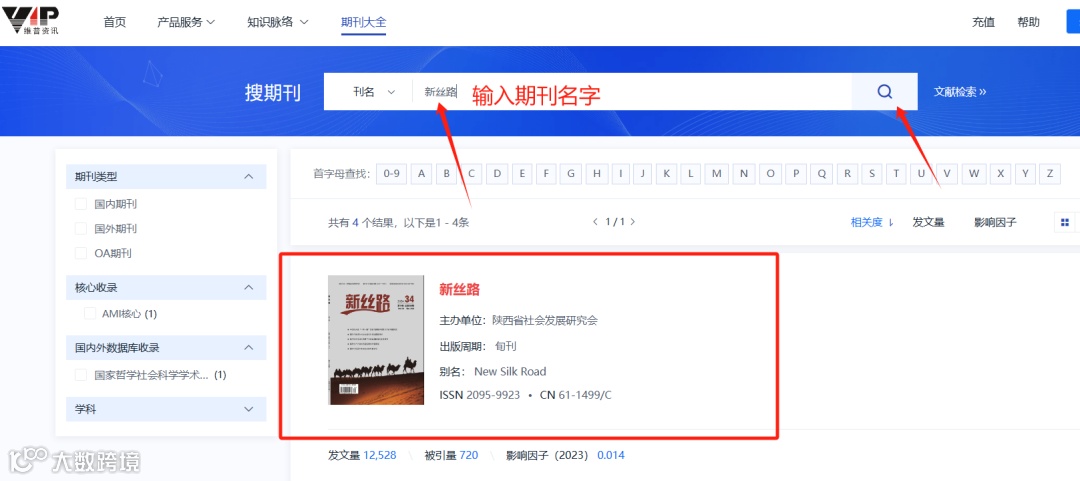Open 文献检索 link
1080x481 pixels.
coord(960,92)
